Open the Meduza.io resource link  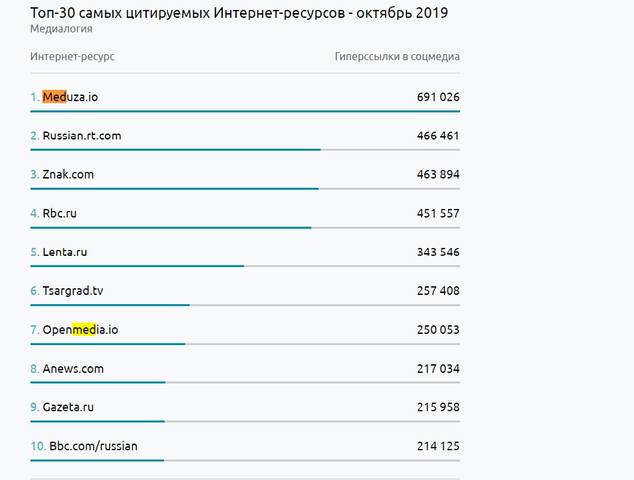(70, 97)
